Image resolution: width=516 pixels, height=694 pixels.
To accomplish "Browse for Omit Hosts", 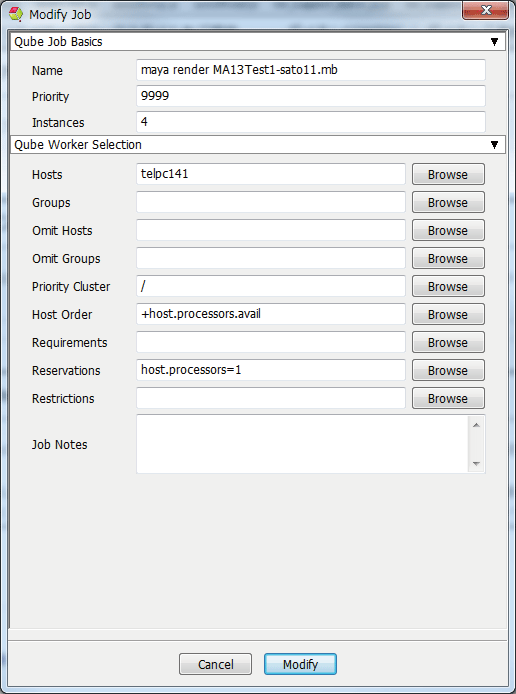I will [448, 230].
